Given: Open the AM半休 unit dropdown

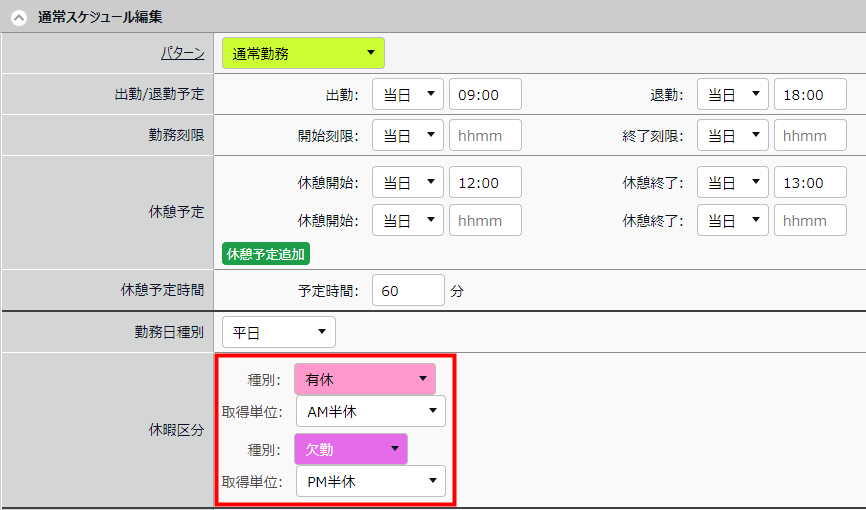Looking at the screenshot, I should click(370, 411).
